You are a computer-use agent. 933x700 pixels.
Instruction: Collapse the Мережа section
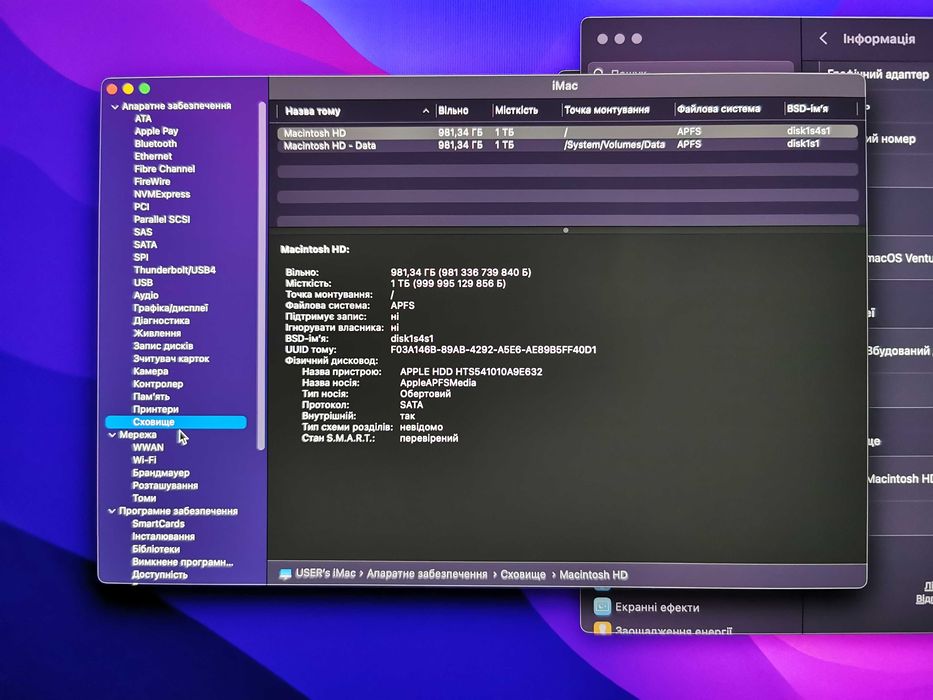112,435
